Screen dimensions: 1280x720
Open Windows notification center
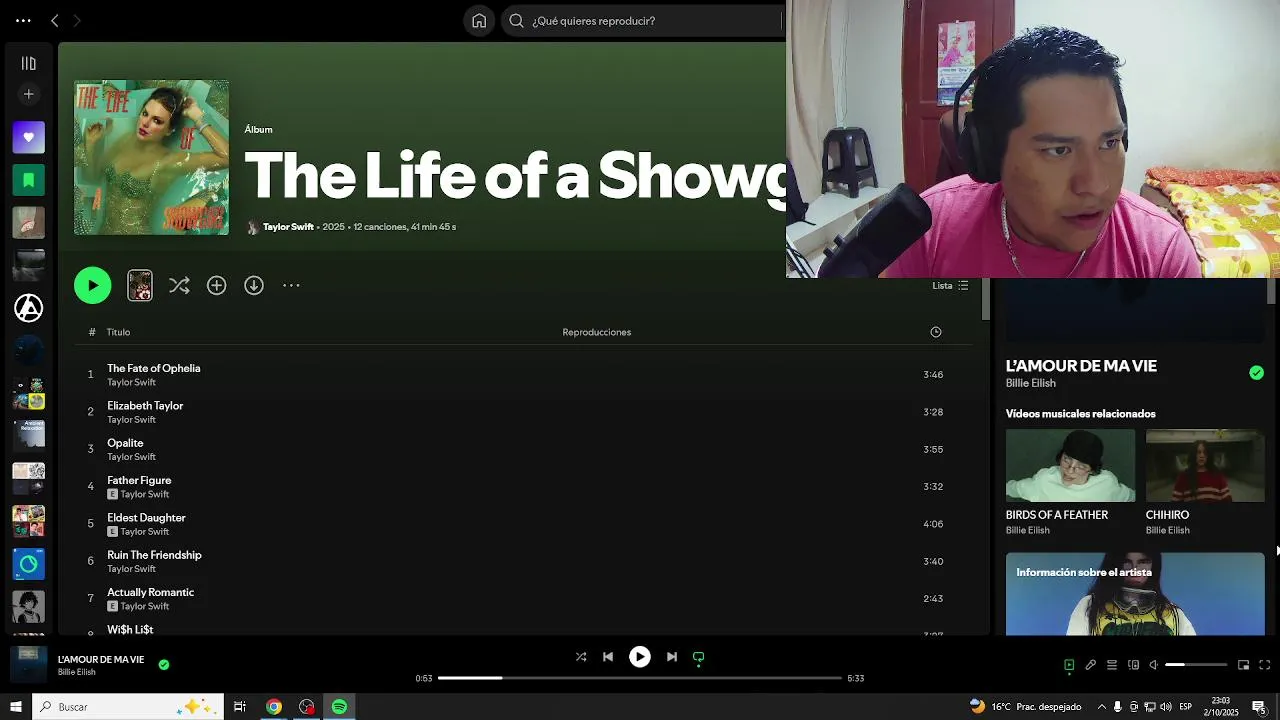click(x=1259, y=706)
